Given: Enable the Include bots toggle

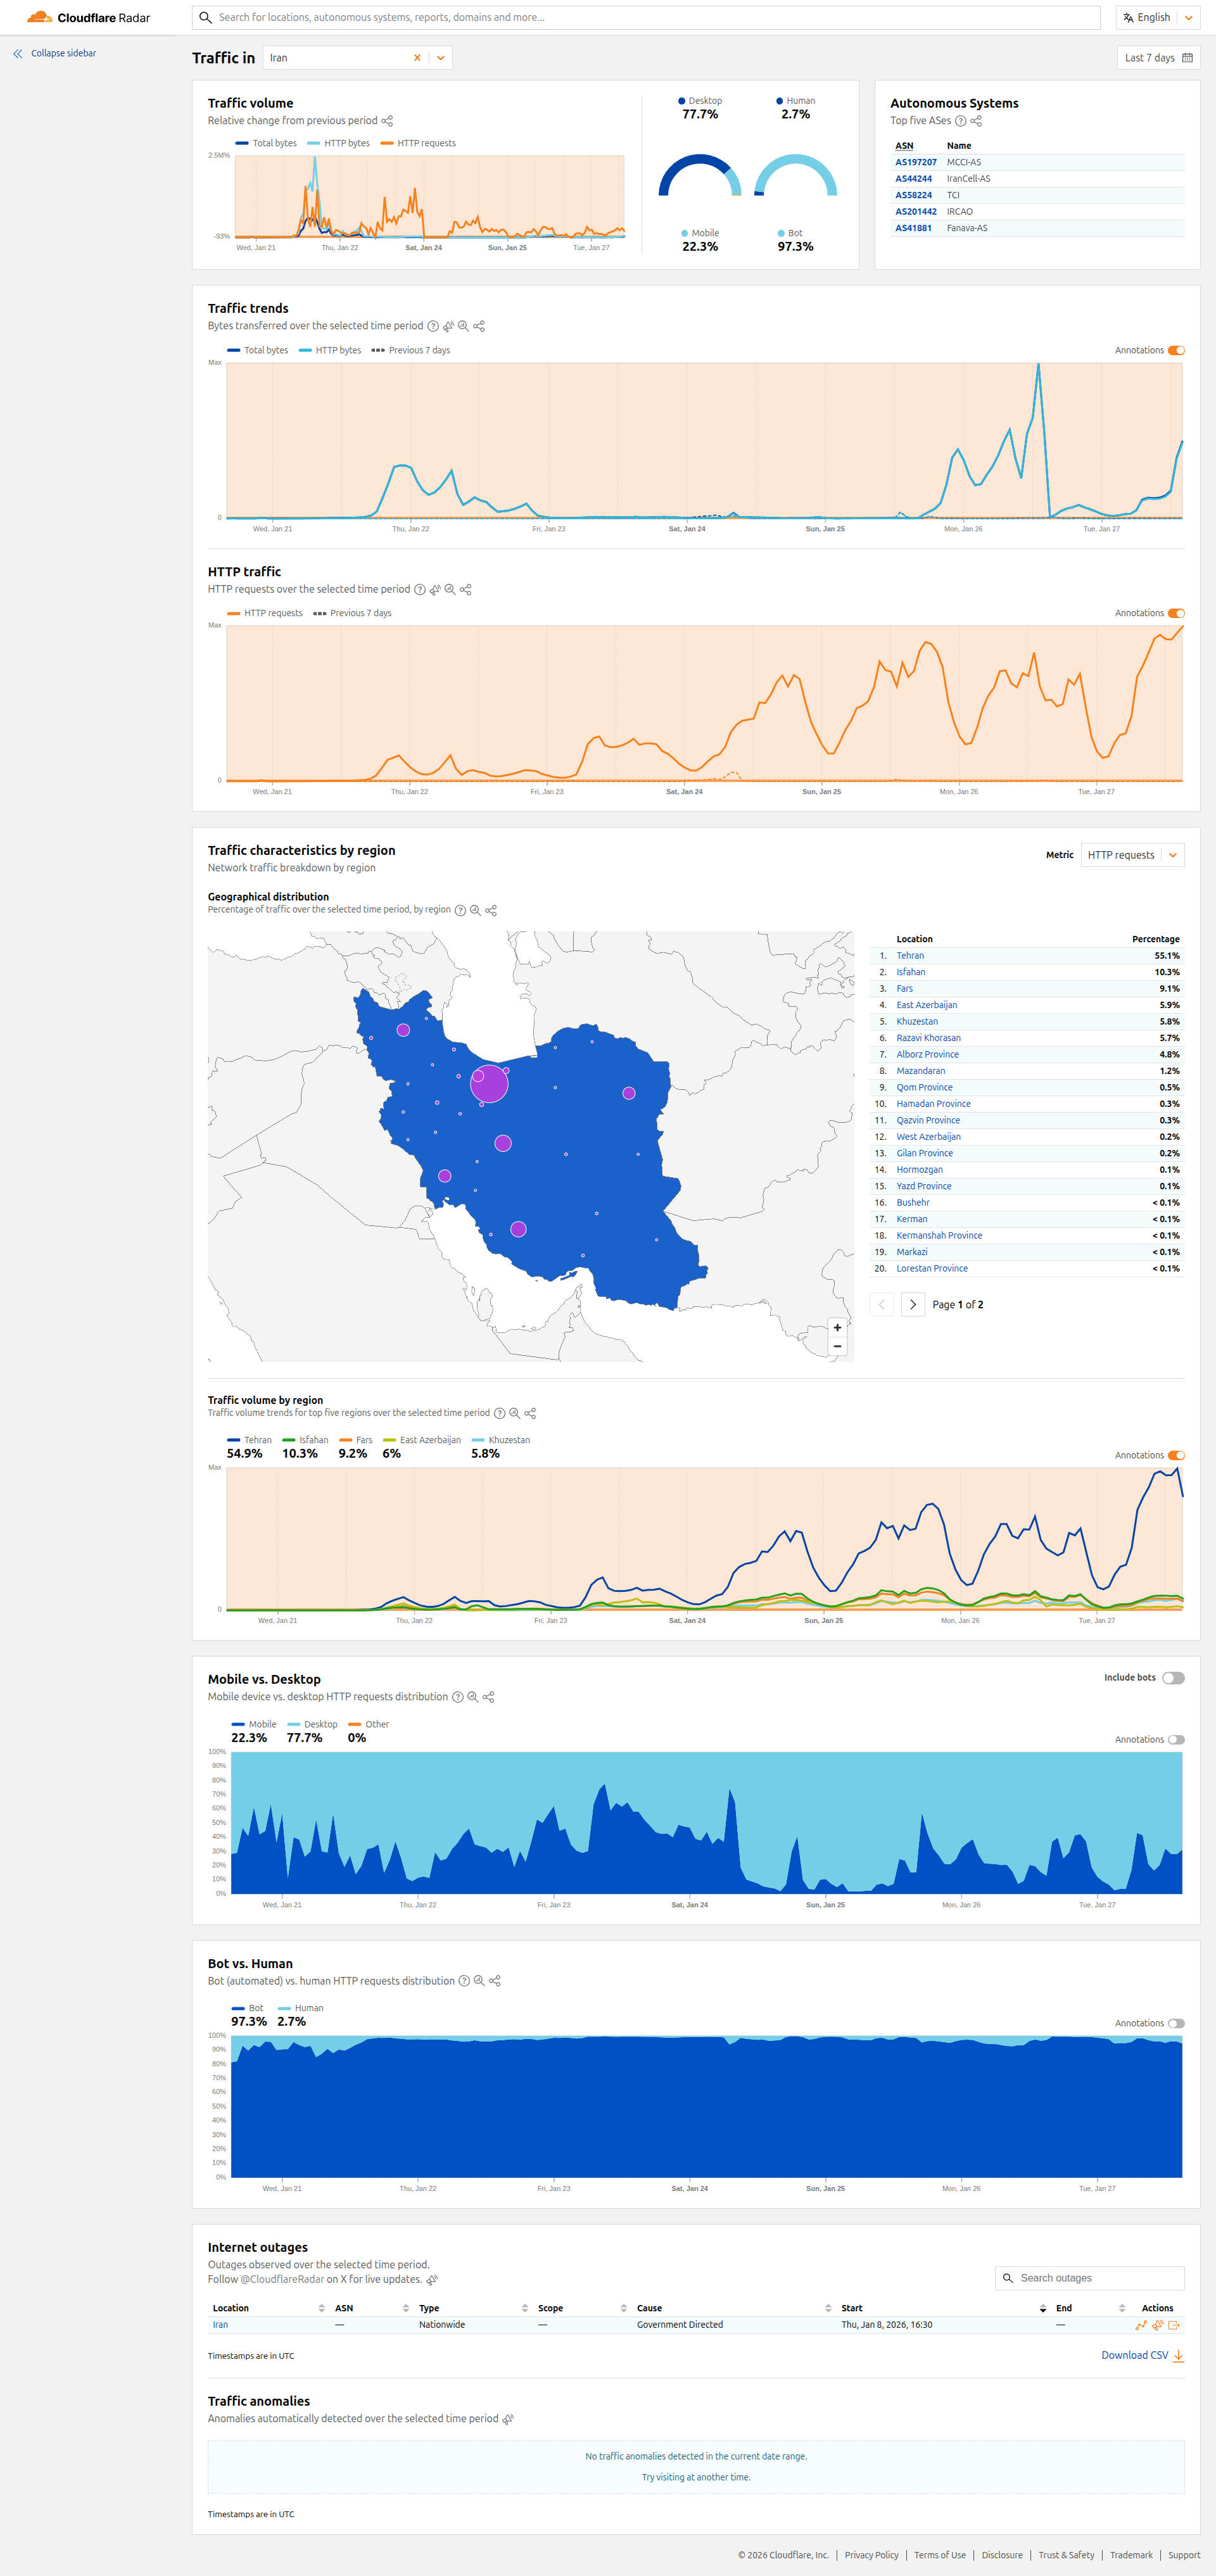Looking at the screenshot, I should point(1173,1678).
